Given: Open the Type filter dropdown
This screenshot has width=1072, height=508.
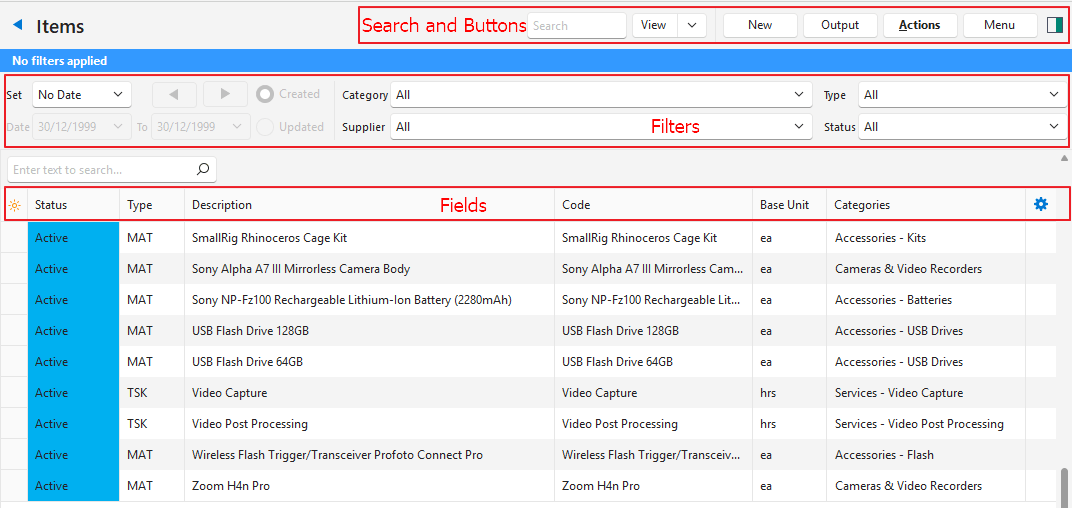Looking at the screenshot, I should coord(962,94).
